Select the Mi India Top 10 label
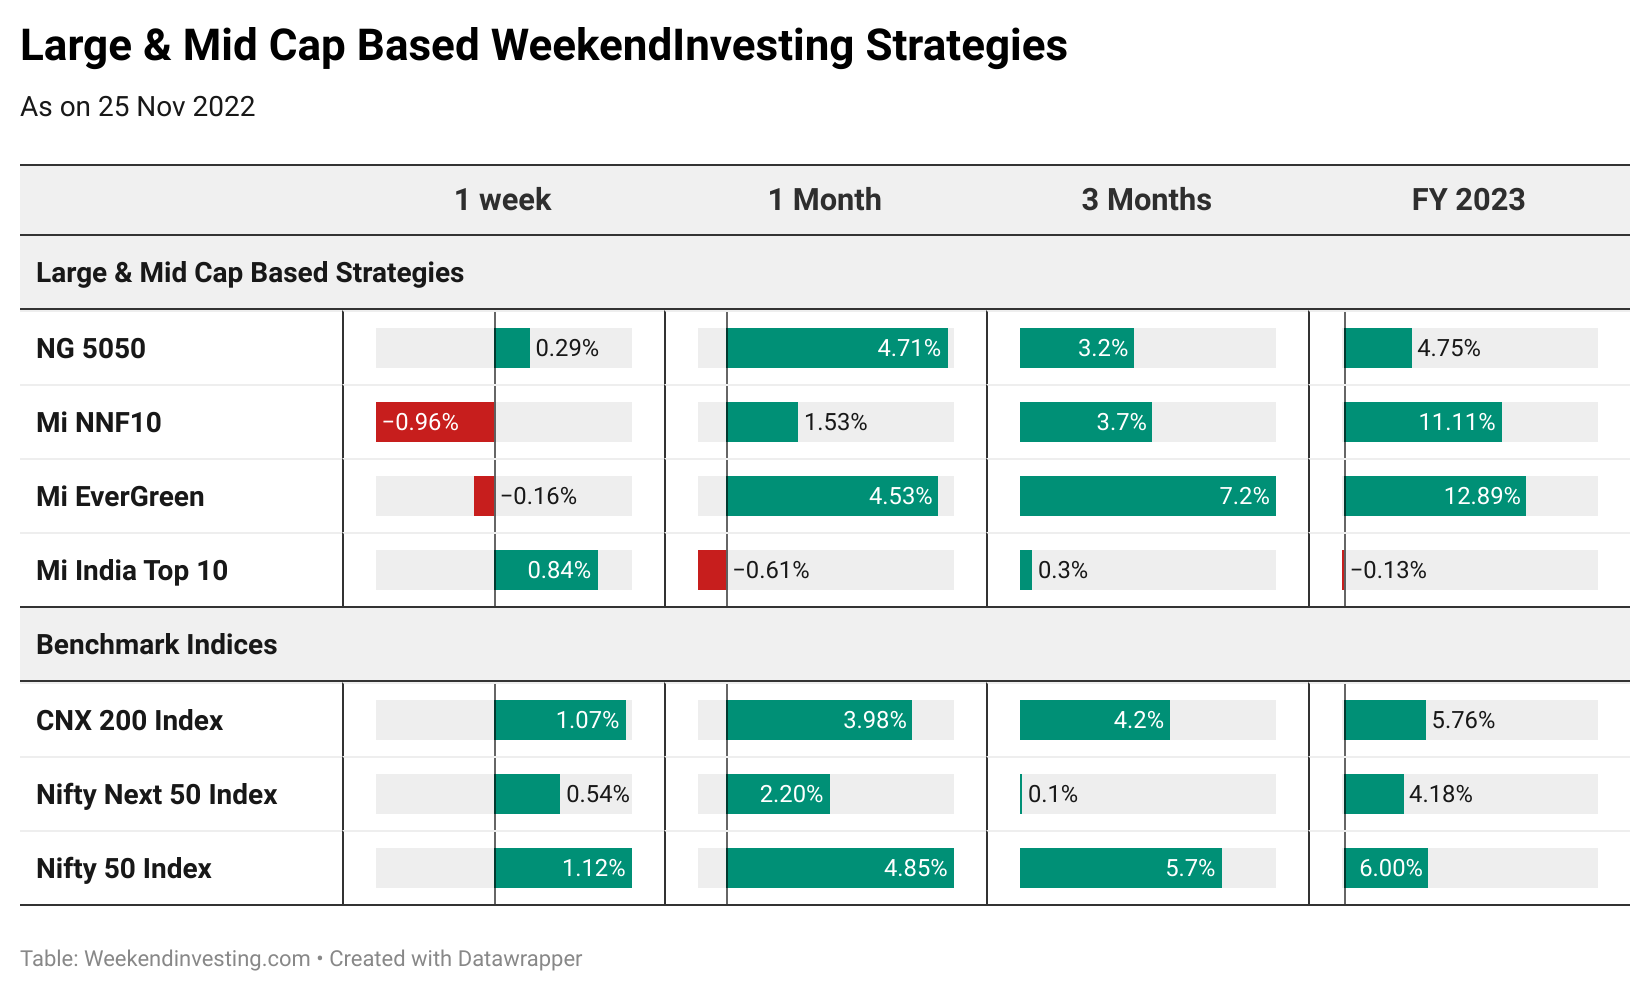This screenshot has width=1650, height=992. click(x=132, y=571)
